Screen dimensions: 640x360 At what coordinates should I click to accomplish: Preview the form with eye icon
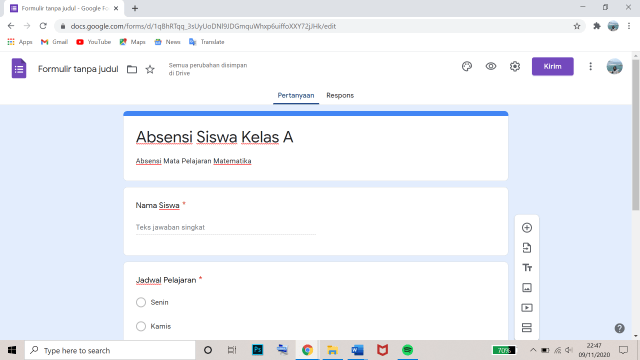[x=491, y=67]
